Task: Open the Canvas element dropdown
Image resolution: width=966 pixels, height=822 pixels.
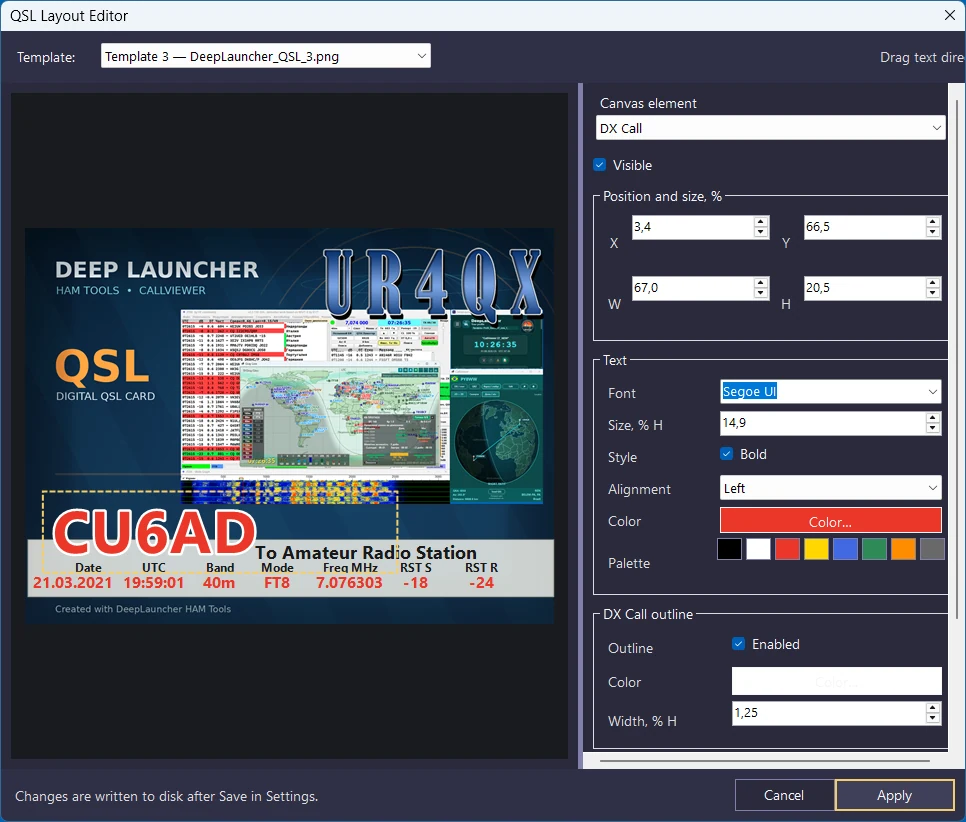Action: coord(770,128)
